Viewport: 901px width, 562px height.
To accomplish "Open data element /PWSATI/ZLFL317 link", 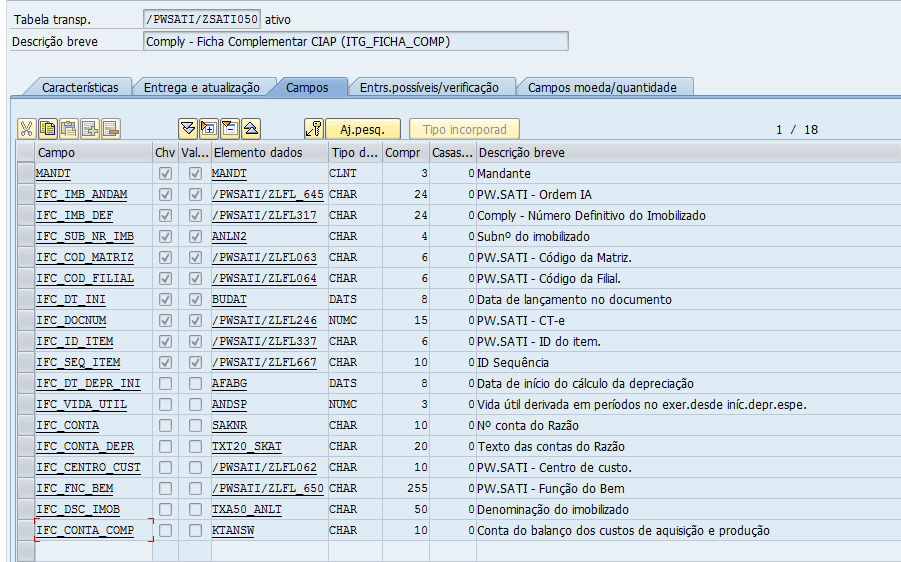I will [x=264, y=216].
